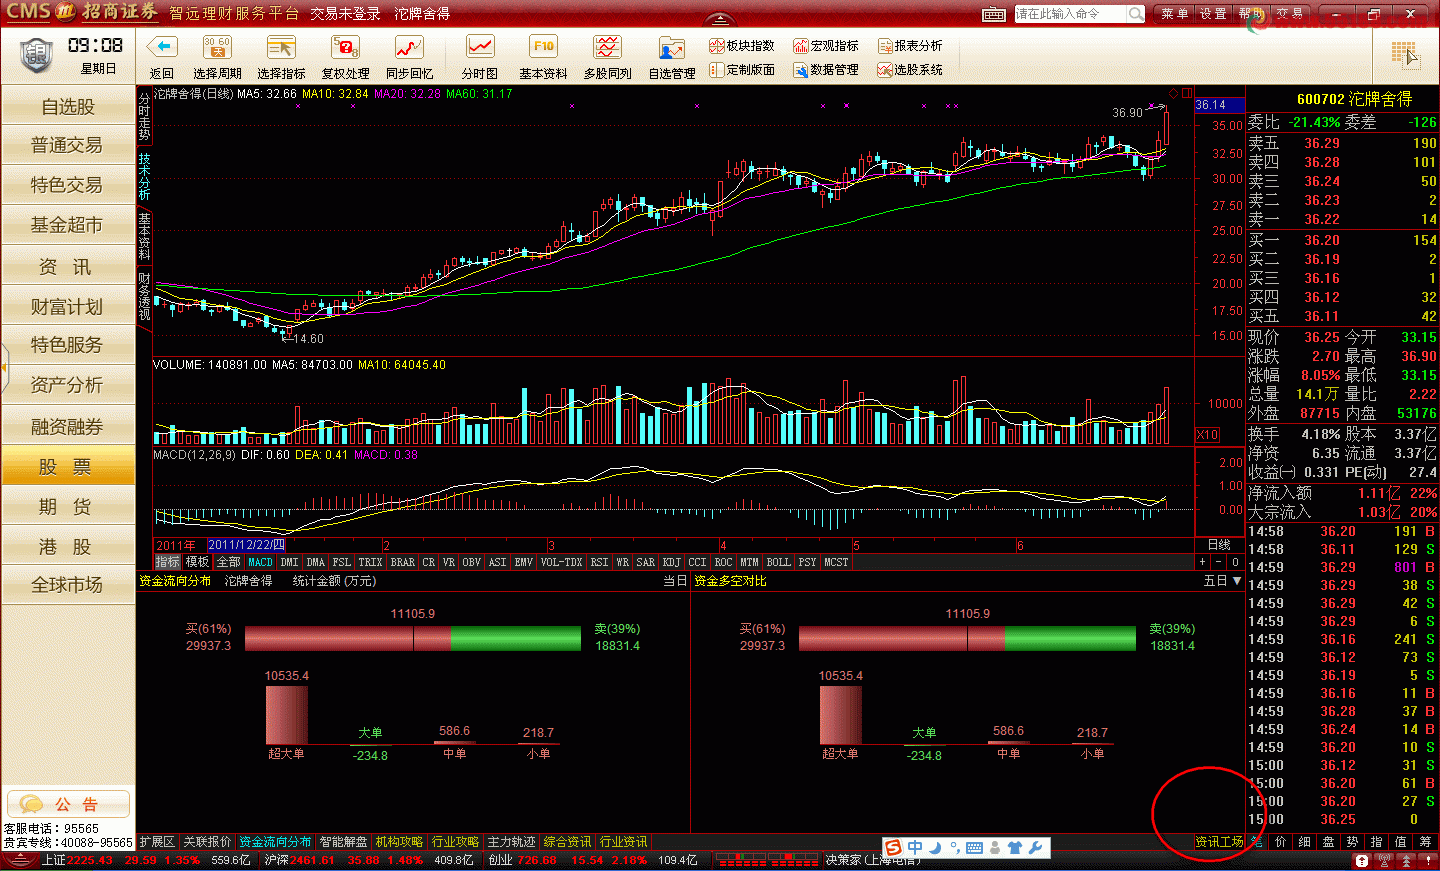Viewport: 1440px width, 871px height.
Task: Open 自选股 in left sidebar
Action: click(68, 106)
